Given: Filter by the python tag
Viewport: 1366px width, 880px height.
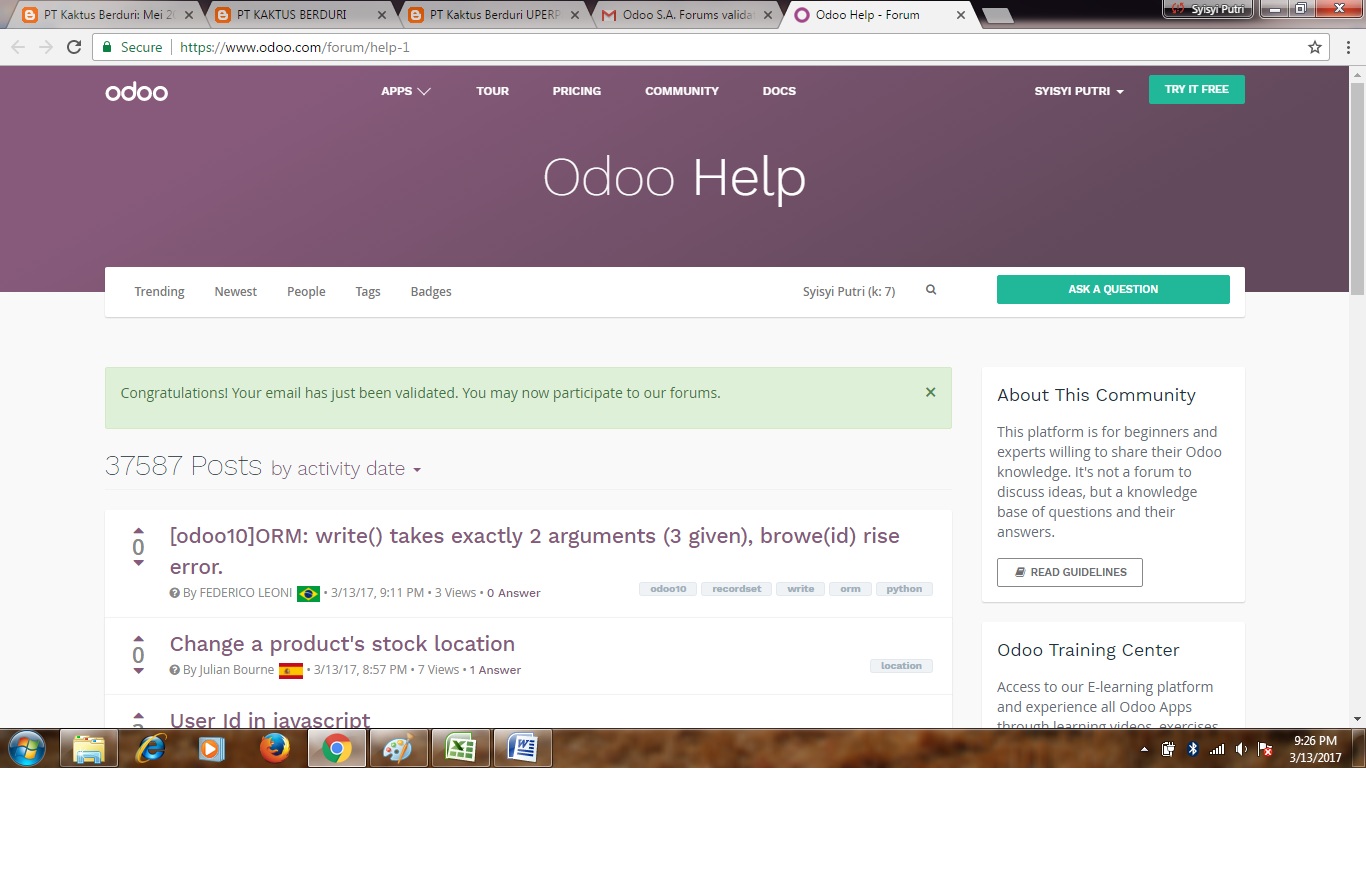Looking at the screenshot, I should pyautogui.click(x=904, y=589).
